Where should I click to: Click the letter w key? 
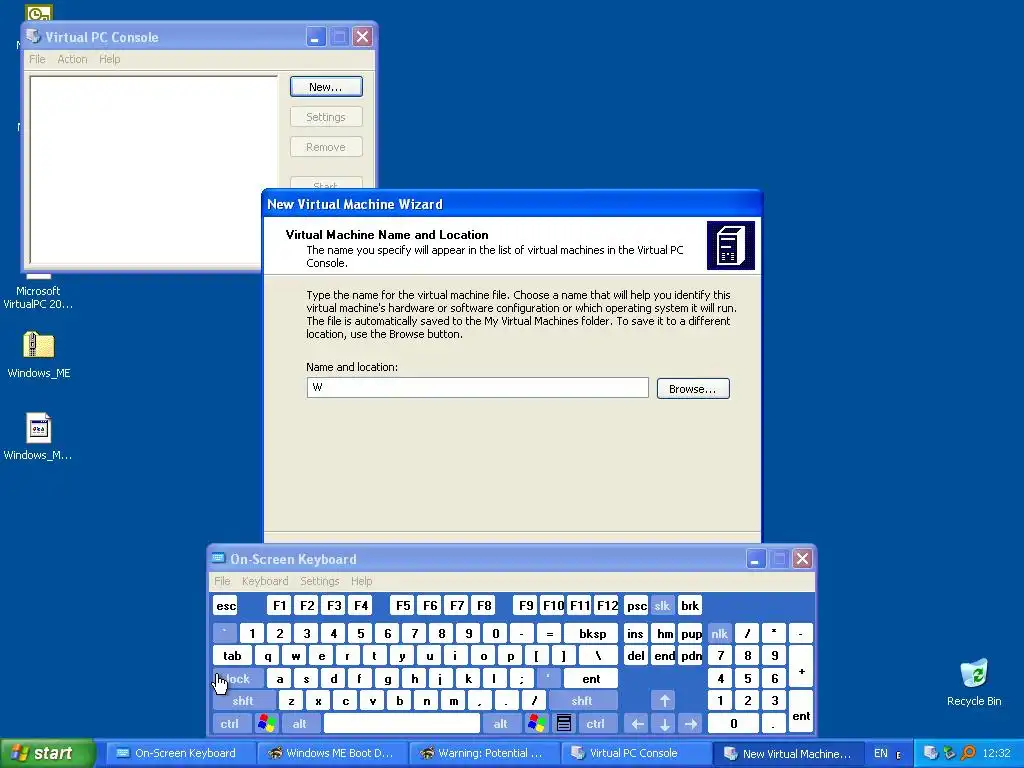point(295,656)
